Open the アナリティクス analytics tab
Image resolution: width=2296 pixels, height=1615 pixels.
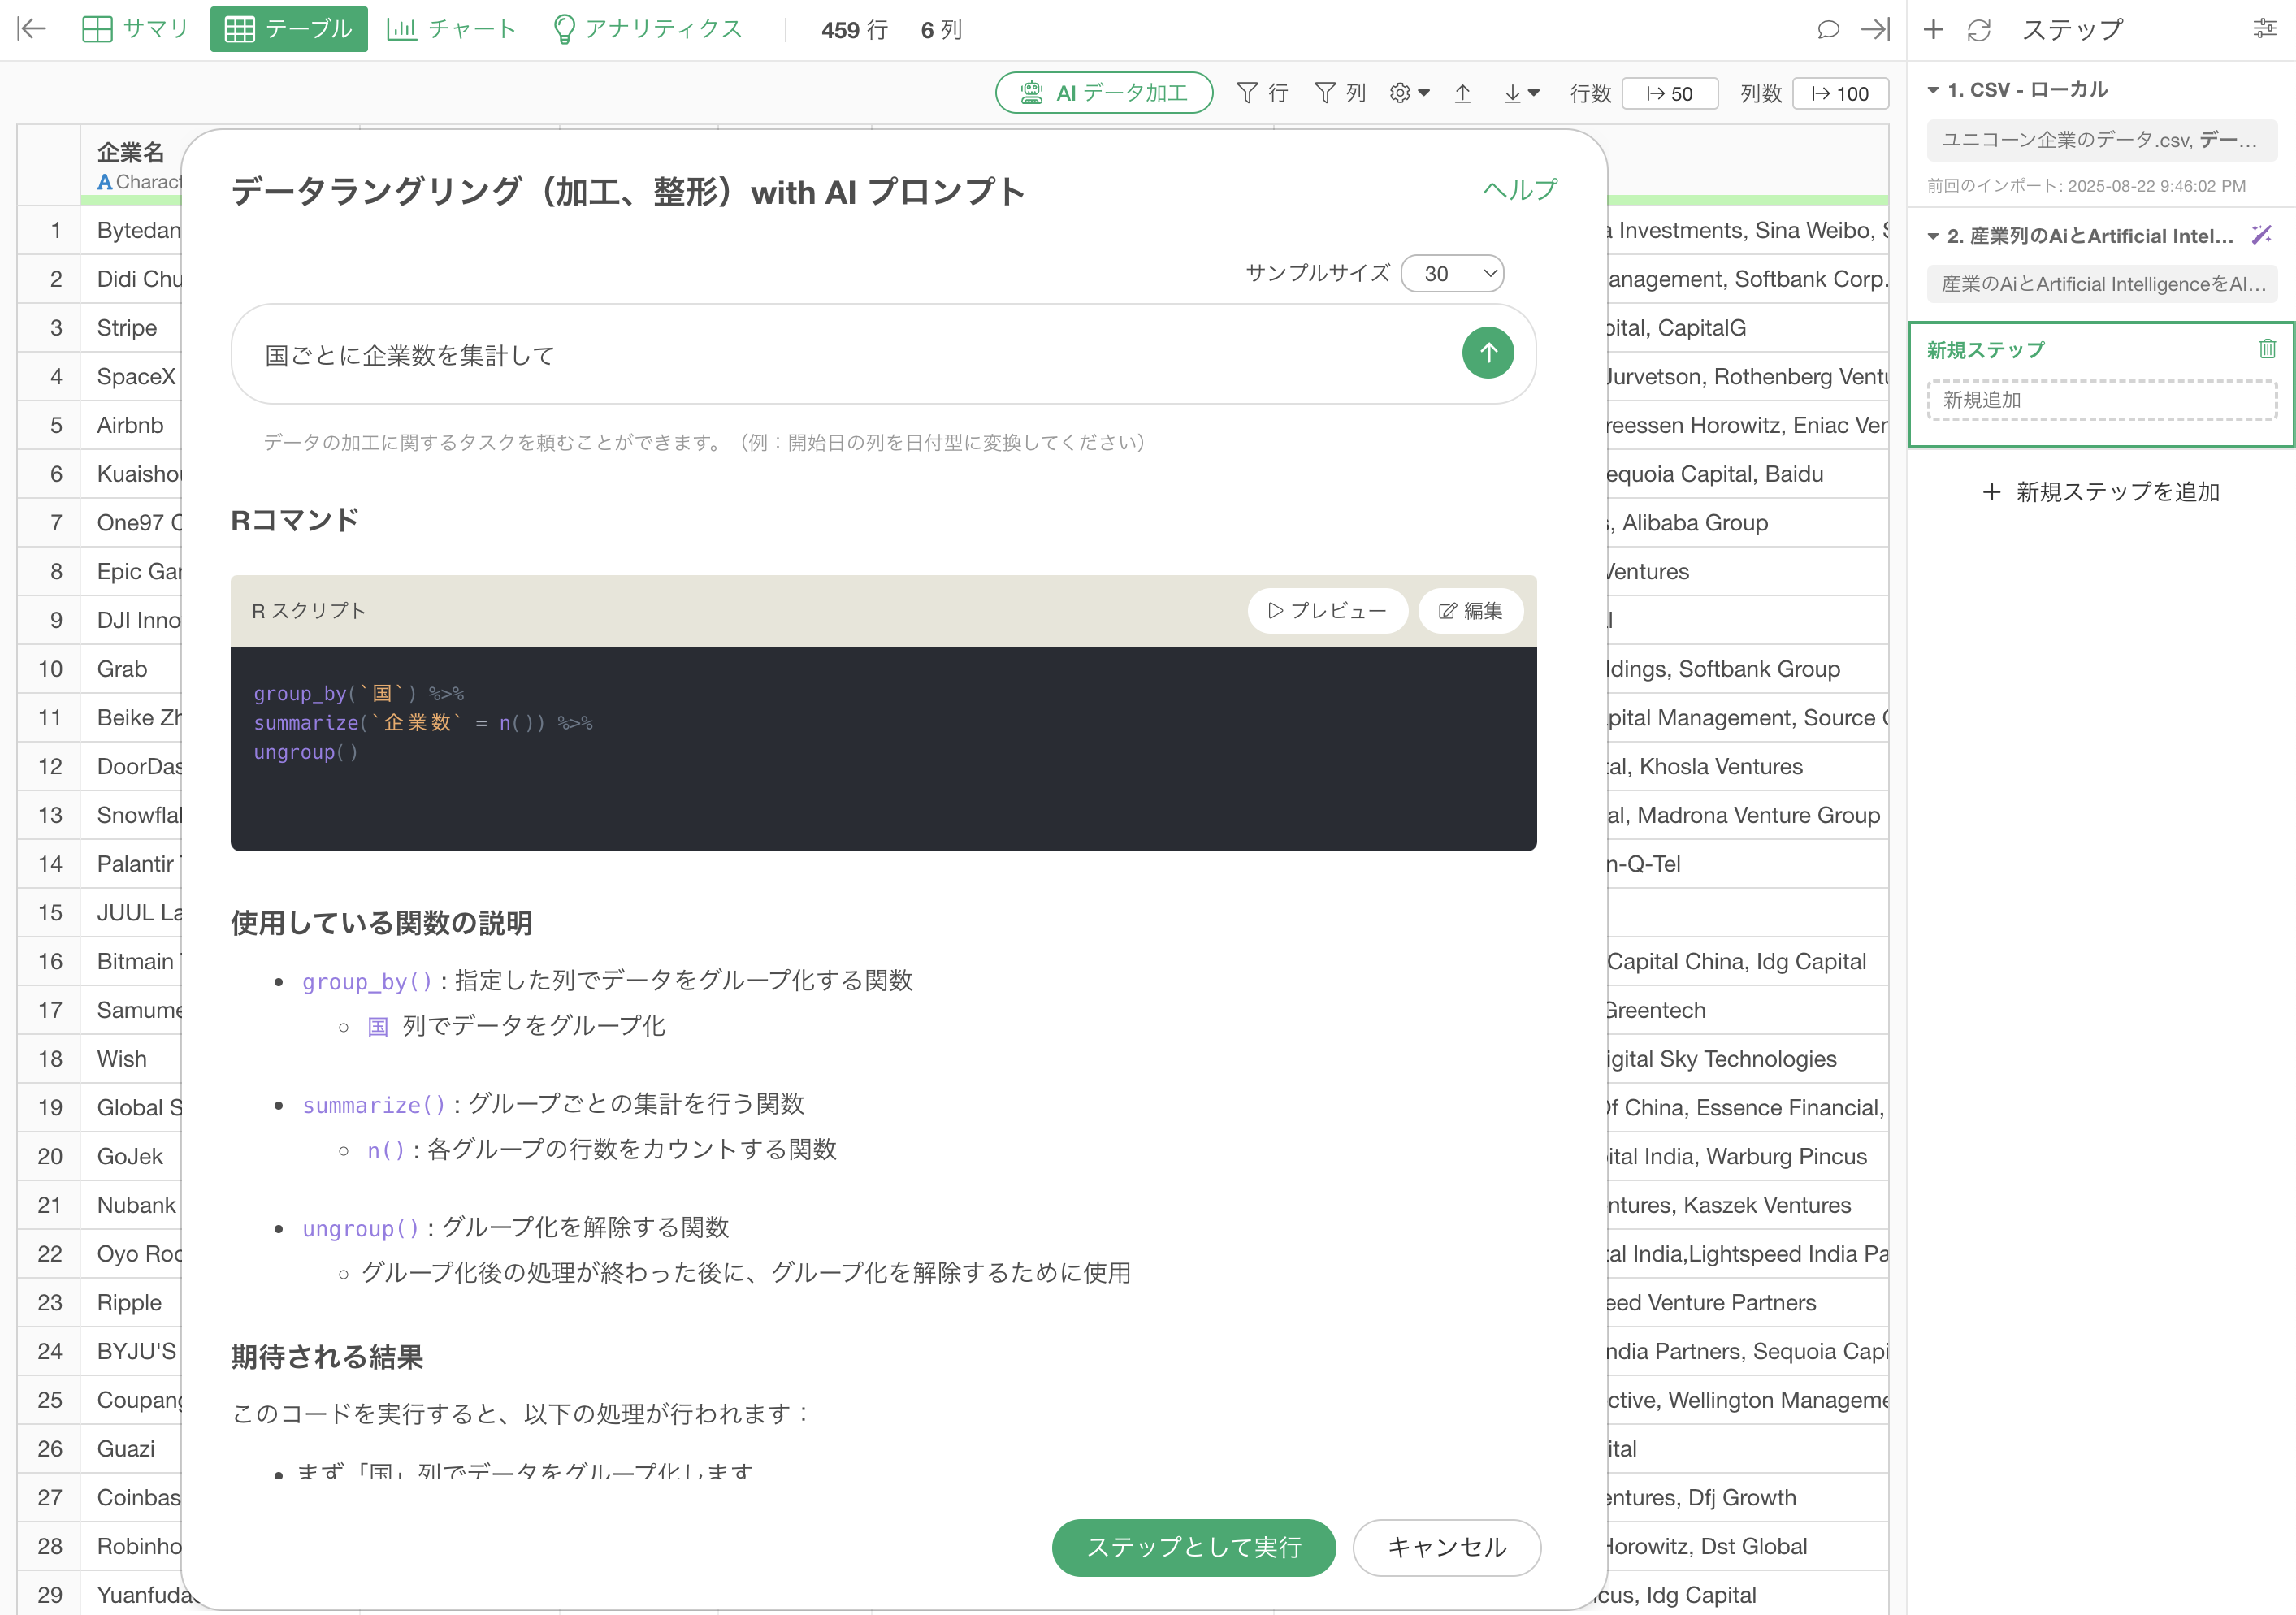pos(647,29)
